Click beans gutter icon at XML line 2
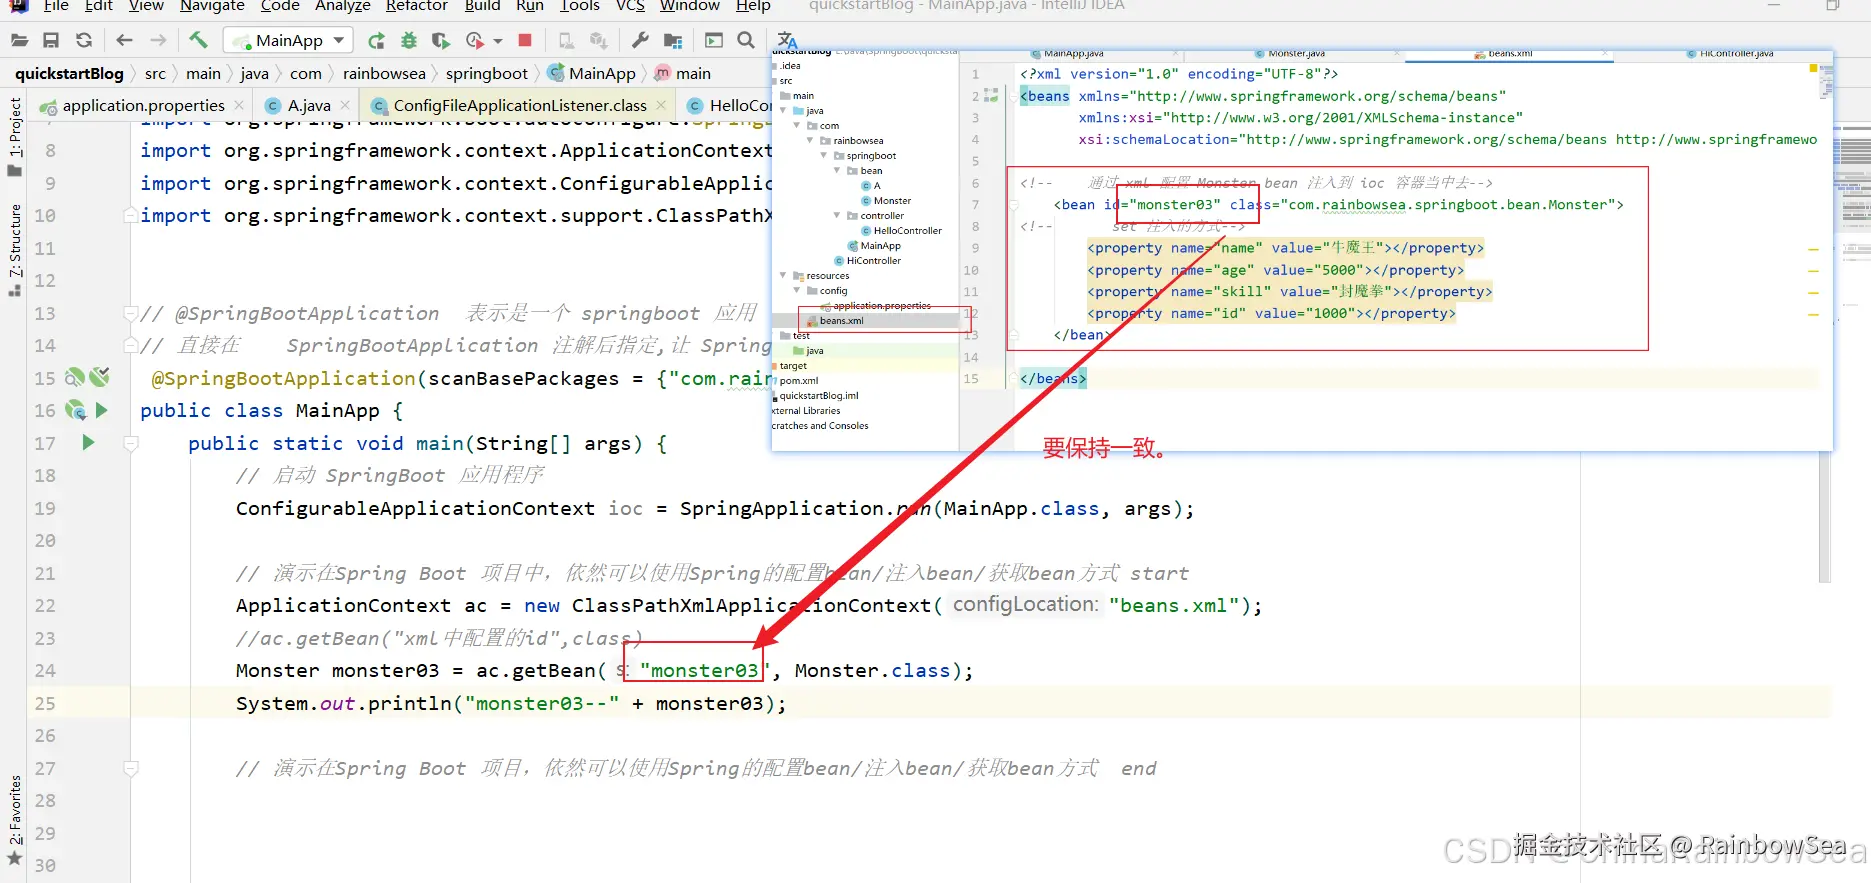The height and width of the screenshot is (883, 1871). pyautogui.click(x=991, y=96)
